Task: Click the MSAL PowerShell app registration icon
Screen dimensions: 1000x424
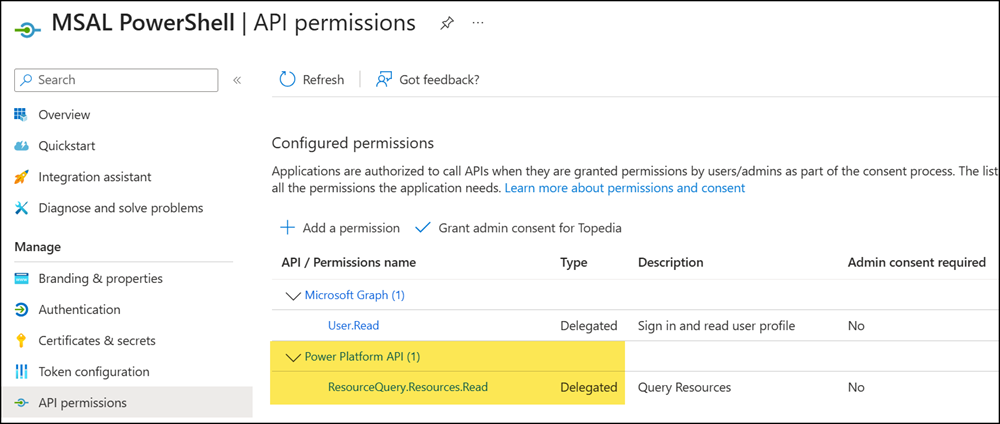Action: tap(27, 30)
